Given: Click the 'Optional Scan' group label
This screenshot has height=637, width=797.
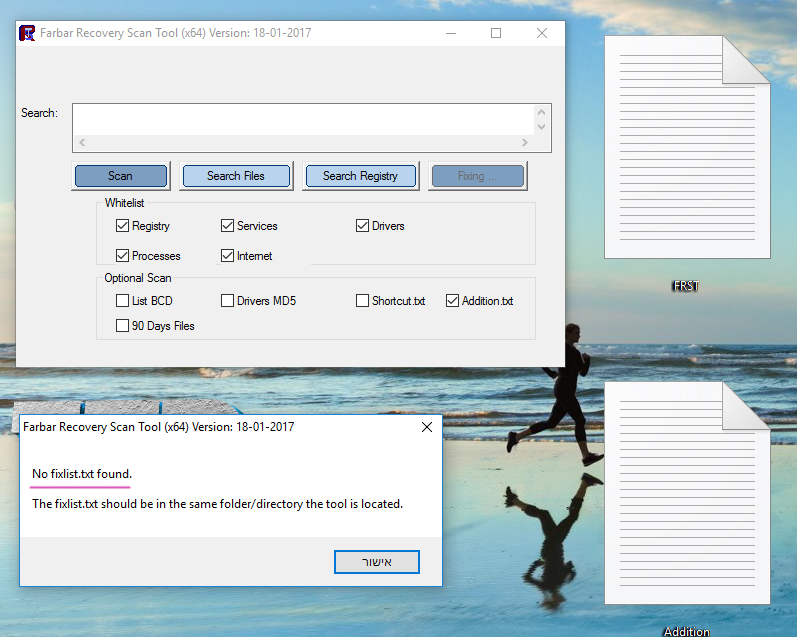Looking at the screenshot, I should click(x=138, y=278).
